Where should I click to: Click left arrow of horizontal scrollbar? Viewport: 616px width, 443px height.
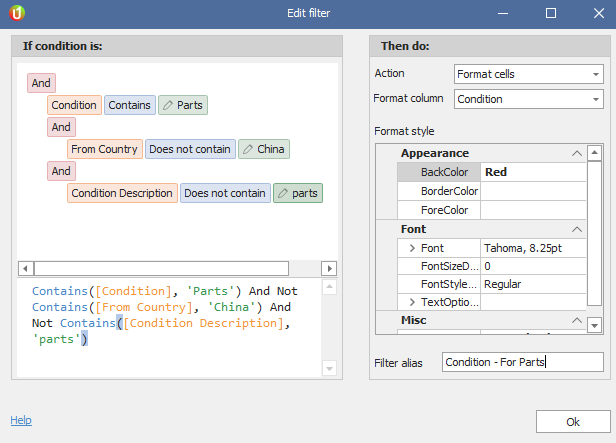pyautogui.click(x=26, y=269)
